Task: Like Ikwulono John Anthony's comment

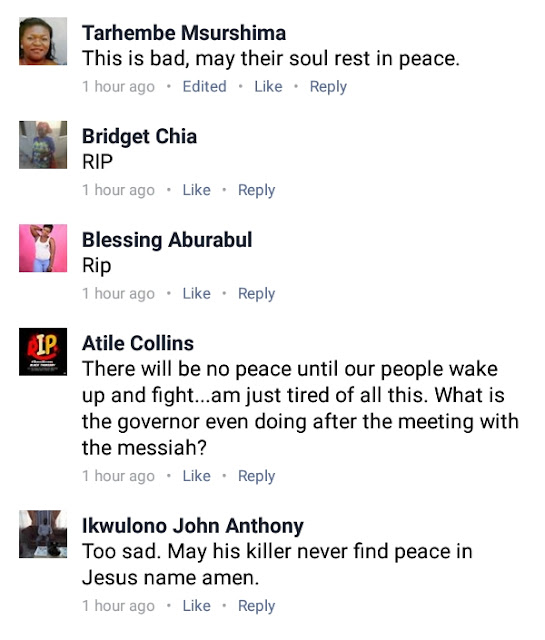Action: point(196,606)
